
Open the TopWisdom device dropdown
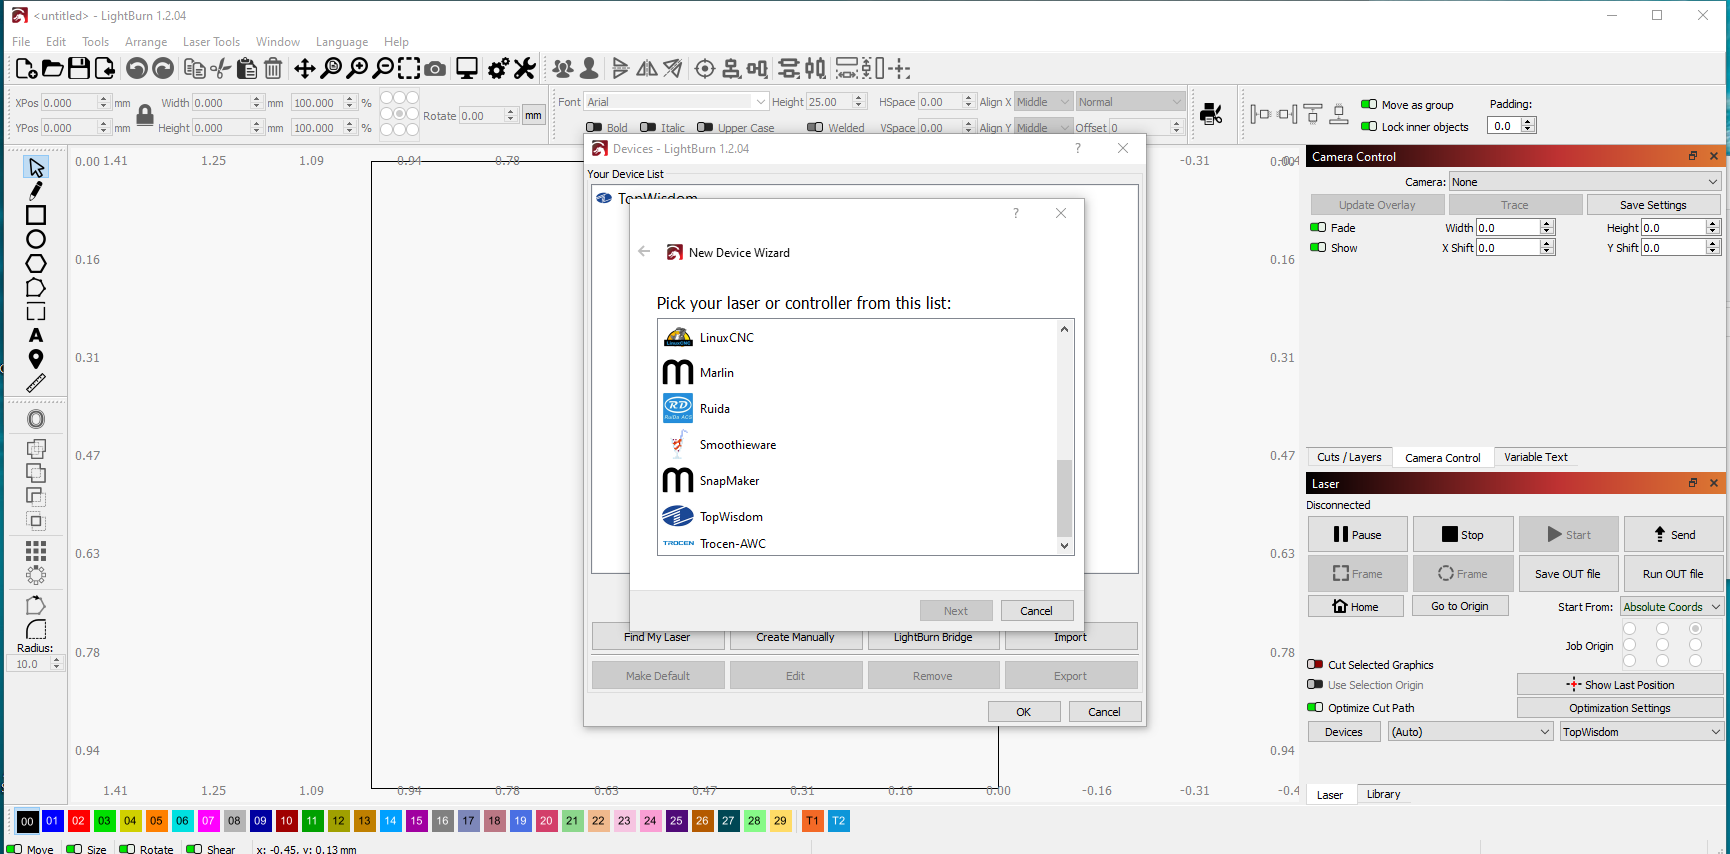coord(1642,732)
